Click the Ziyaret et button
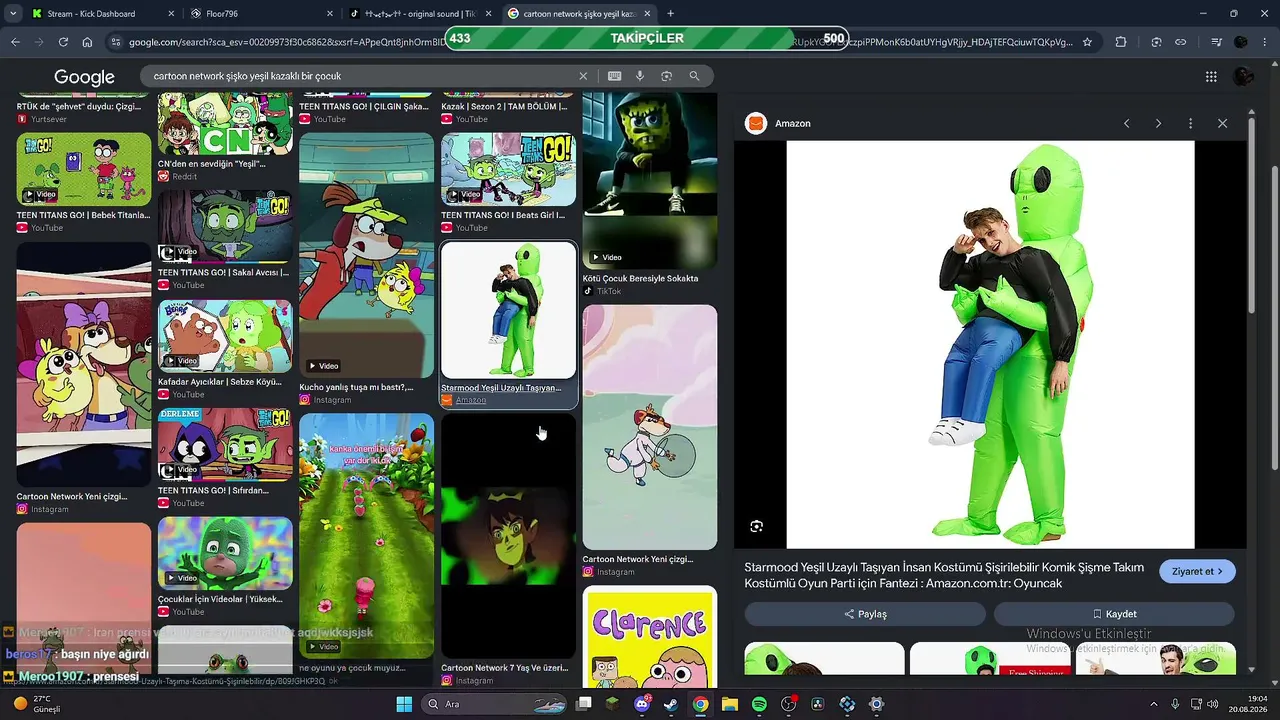The width and height of the screenshot is (1280, 720). click(1197, 571)
